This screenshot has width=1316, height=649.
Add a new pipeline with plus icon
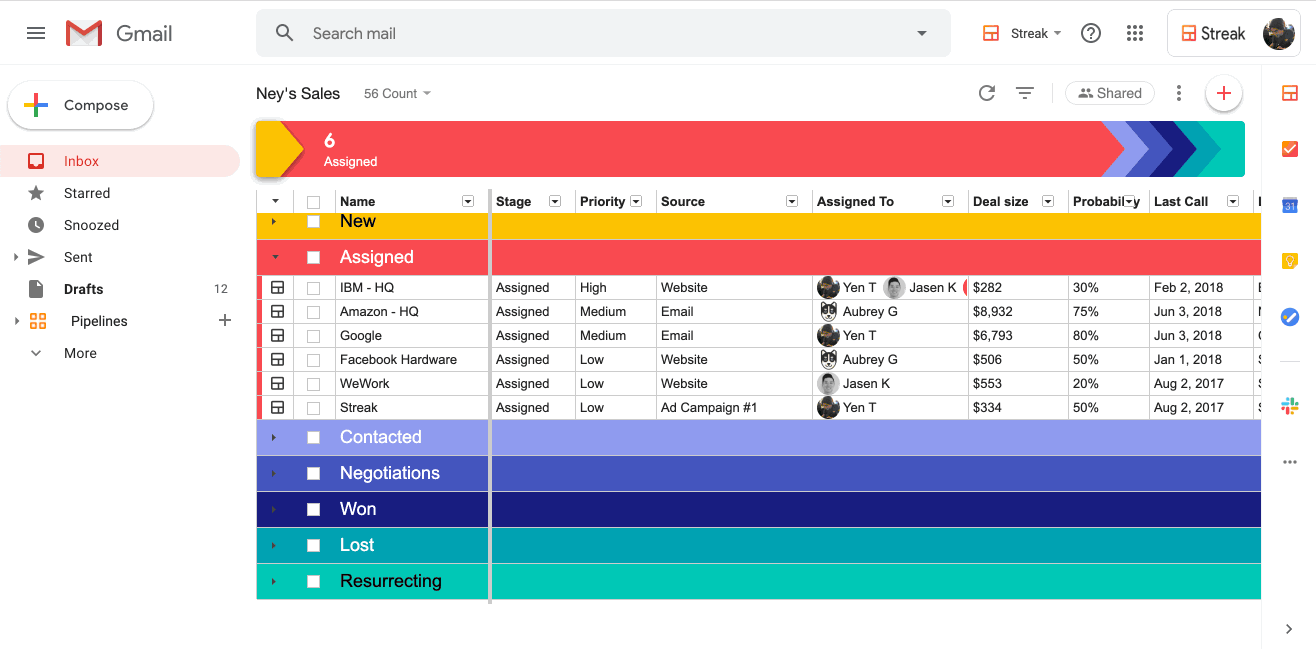click(225, 320)
